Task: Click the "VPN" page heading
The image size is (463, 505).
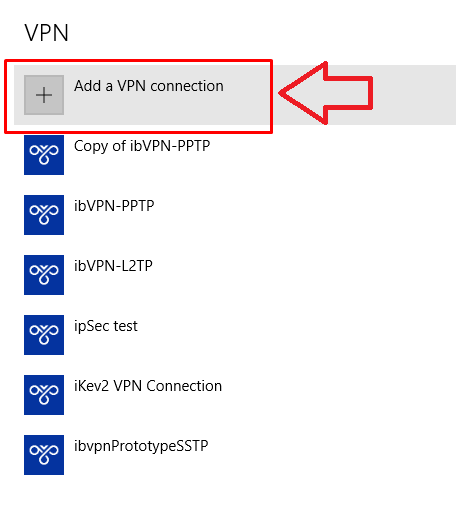Action: pos(47,33)
